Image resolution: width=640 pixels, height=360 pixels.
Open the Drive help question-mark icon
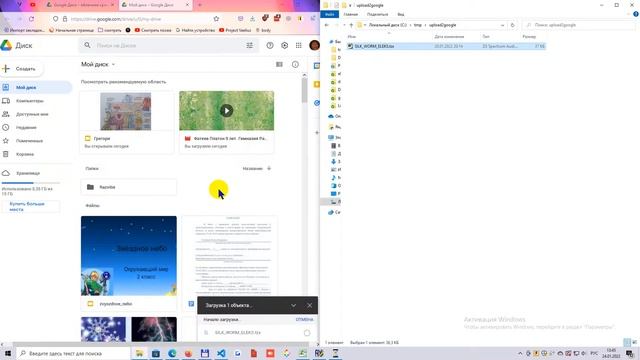(x=270, y=46)
